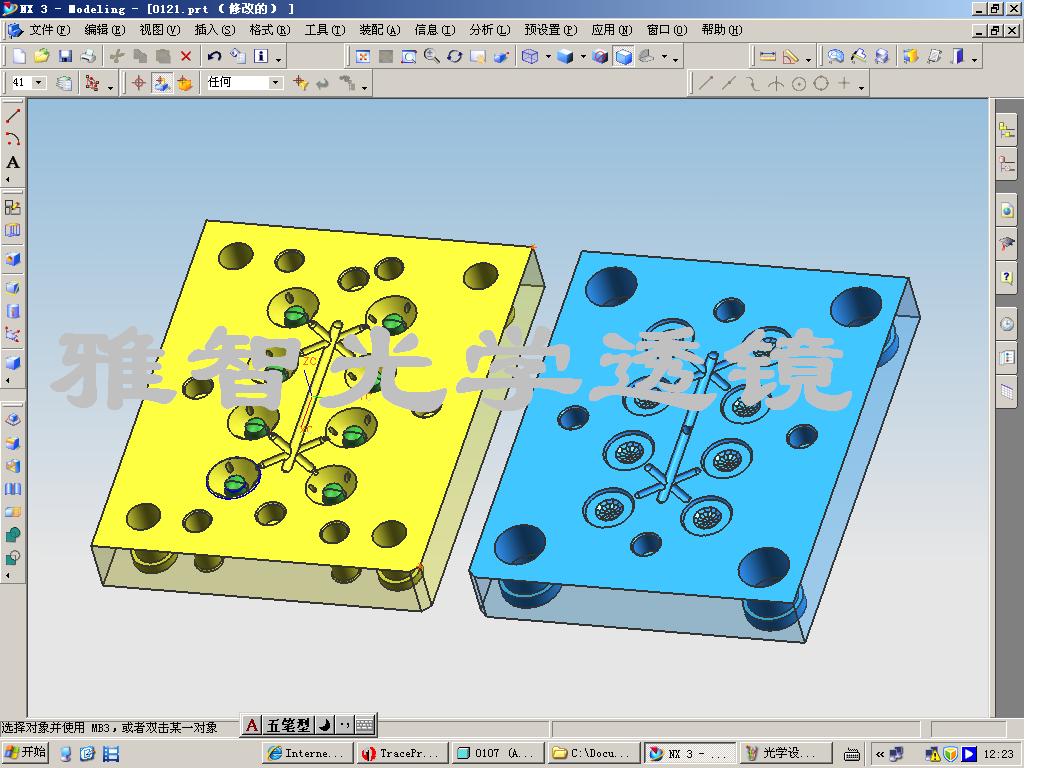The width and height of the screenshot is (1050, 768).
Task: Open the 分析(L) menu
Action: click(x=489, y=30)
